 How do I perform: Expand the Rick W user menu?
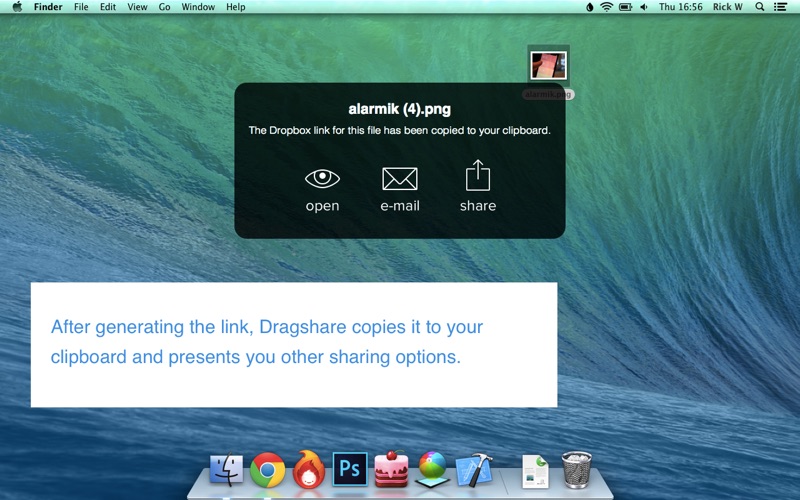tap(727, 7)
